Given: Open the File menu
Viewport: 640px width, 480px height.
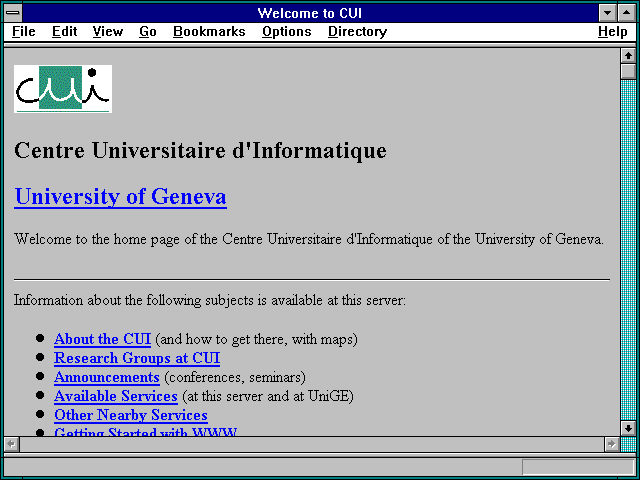Looking at the screenshot, I should pyautogui.click(x=24, y=31).
